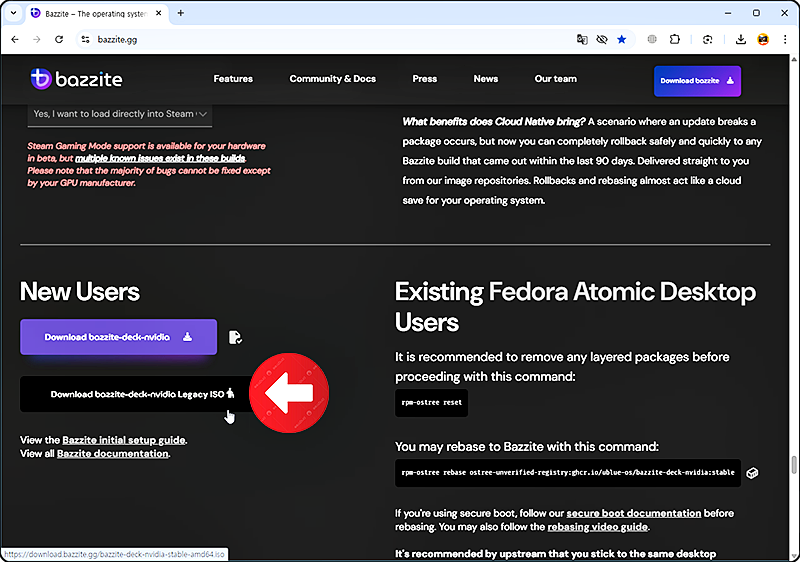Click the Bazzite logo
Image resolution: width=800 pixels, height=562 pixels.
click(76, 79)
